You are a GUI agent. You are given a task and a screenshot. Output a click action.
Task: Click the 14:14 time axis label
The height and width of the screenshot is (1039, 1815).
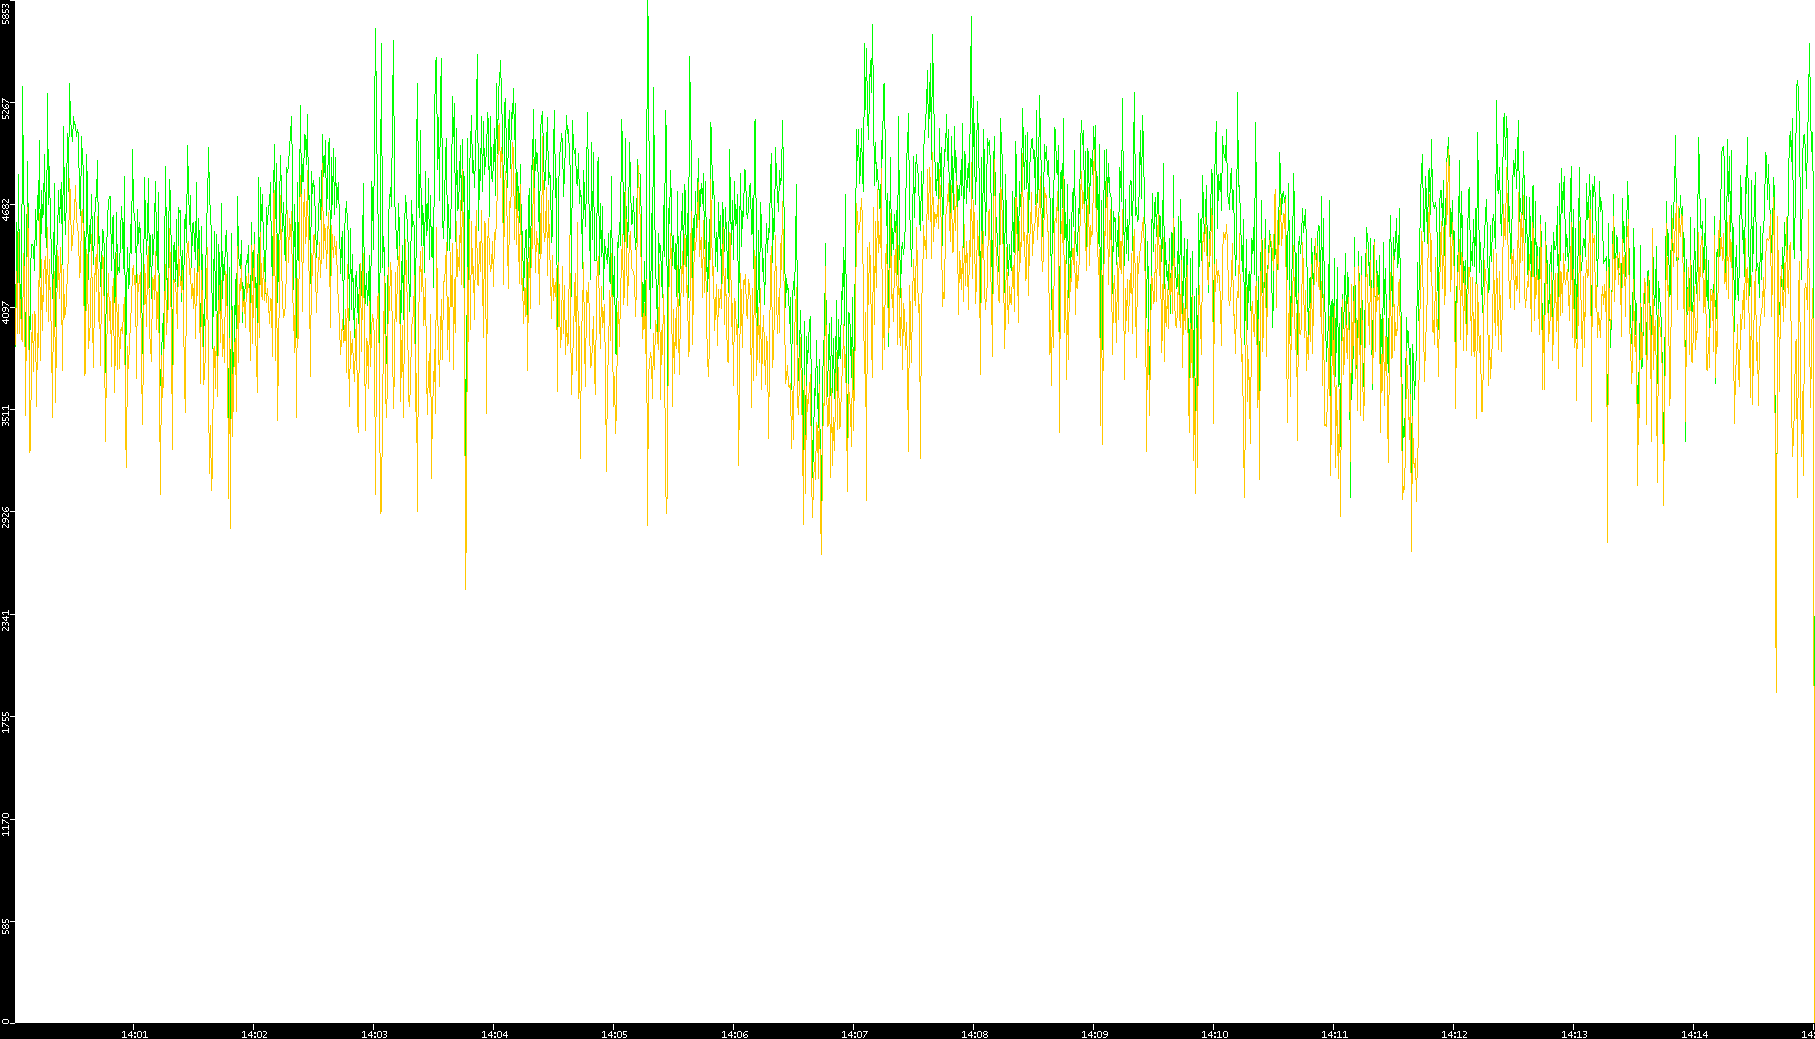tap(1694, 1033)
